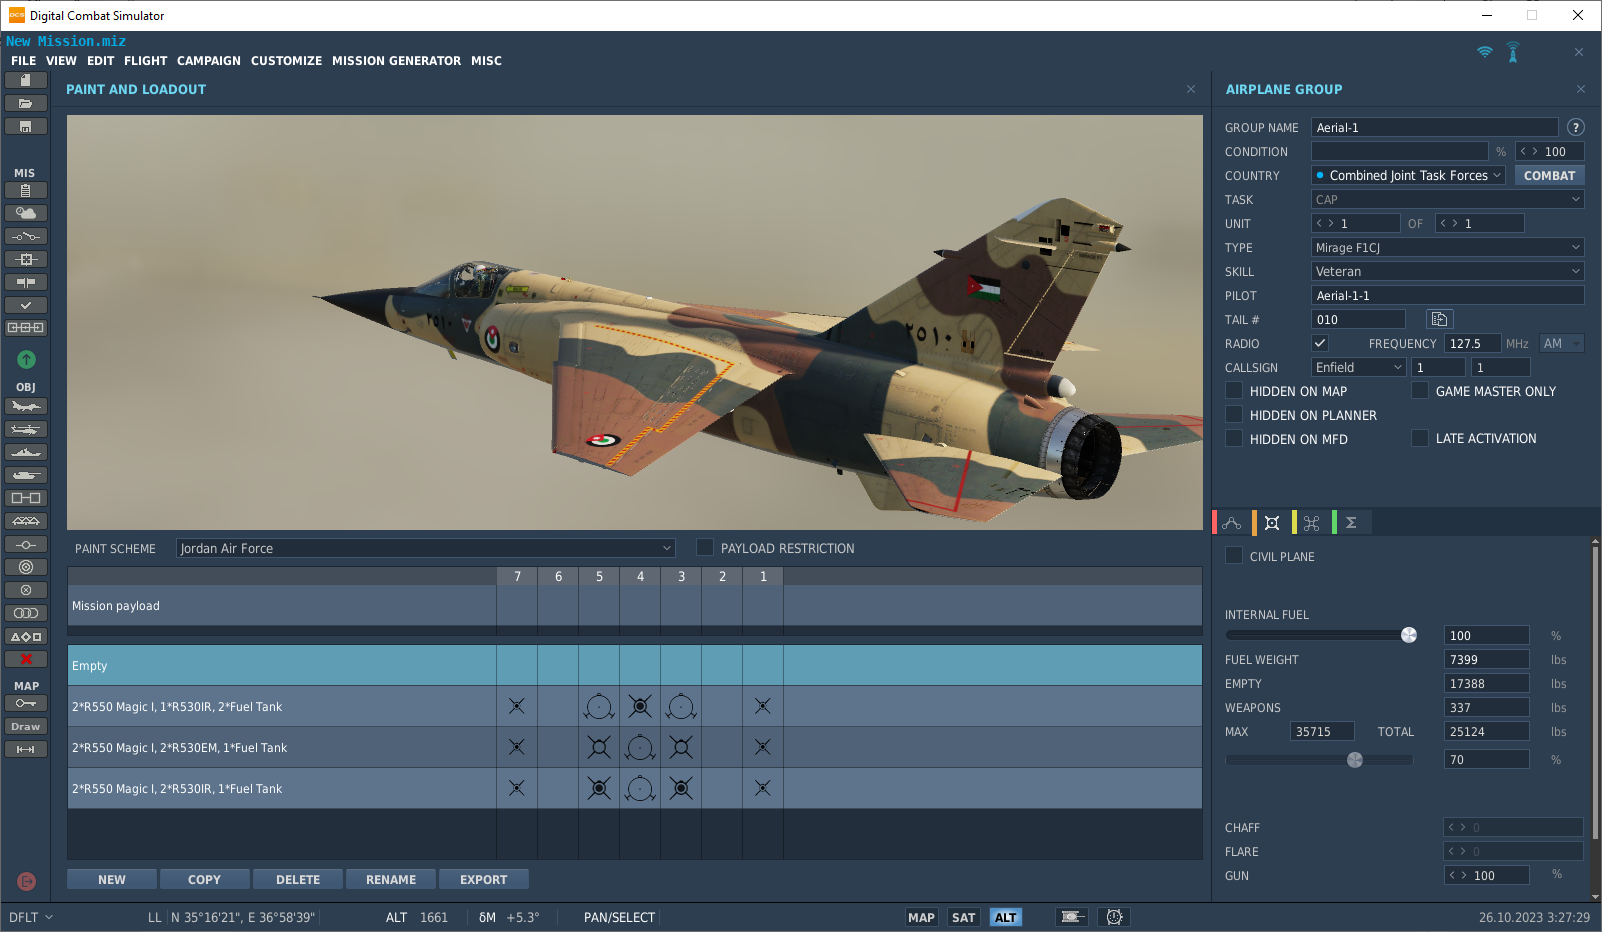
Task: Open the EDIT menu
Action: pos(100,61)
